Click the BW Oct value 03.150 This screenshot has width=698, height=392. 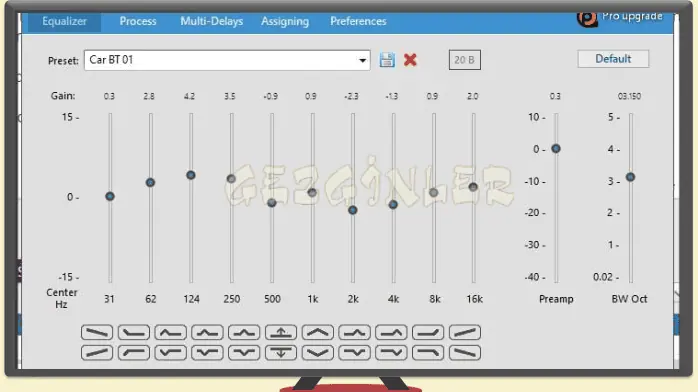coord(629,96)
